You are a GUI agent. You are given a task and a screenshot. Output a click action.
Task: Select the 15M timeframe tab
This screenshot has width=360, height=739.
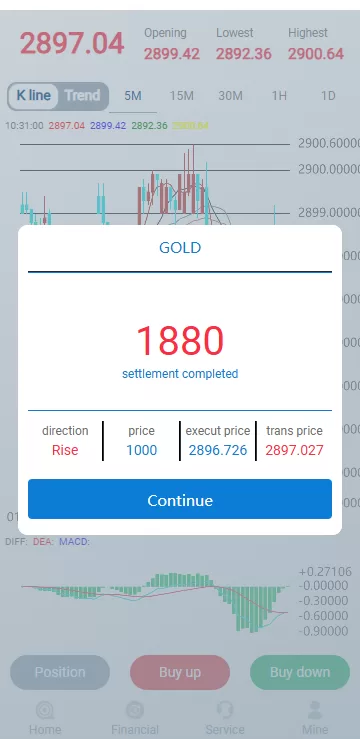pos(182,96)
